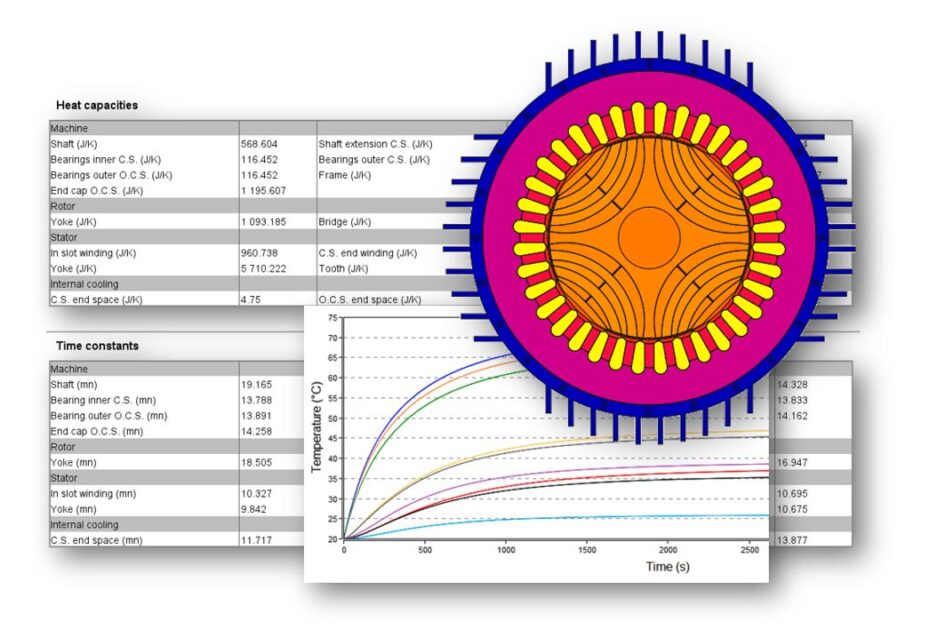Click the Rotor section row in Time constants

pos(63,447)
